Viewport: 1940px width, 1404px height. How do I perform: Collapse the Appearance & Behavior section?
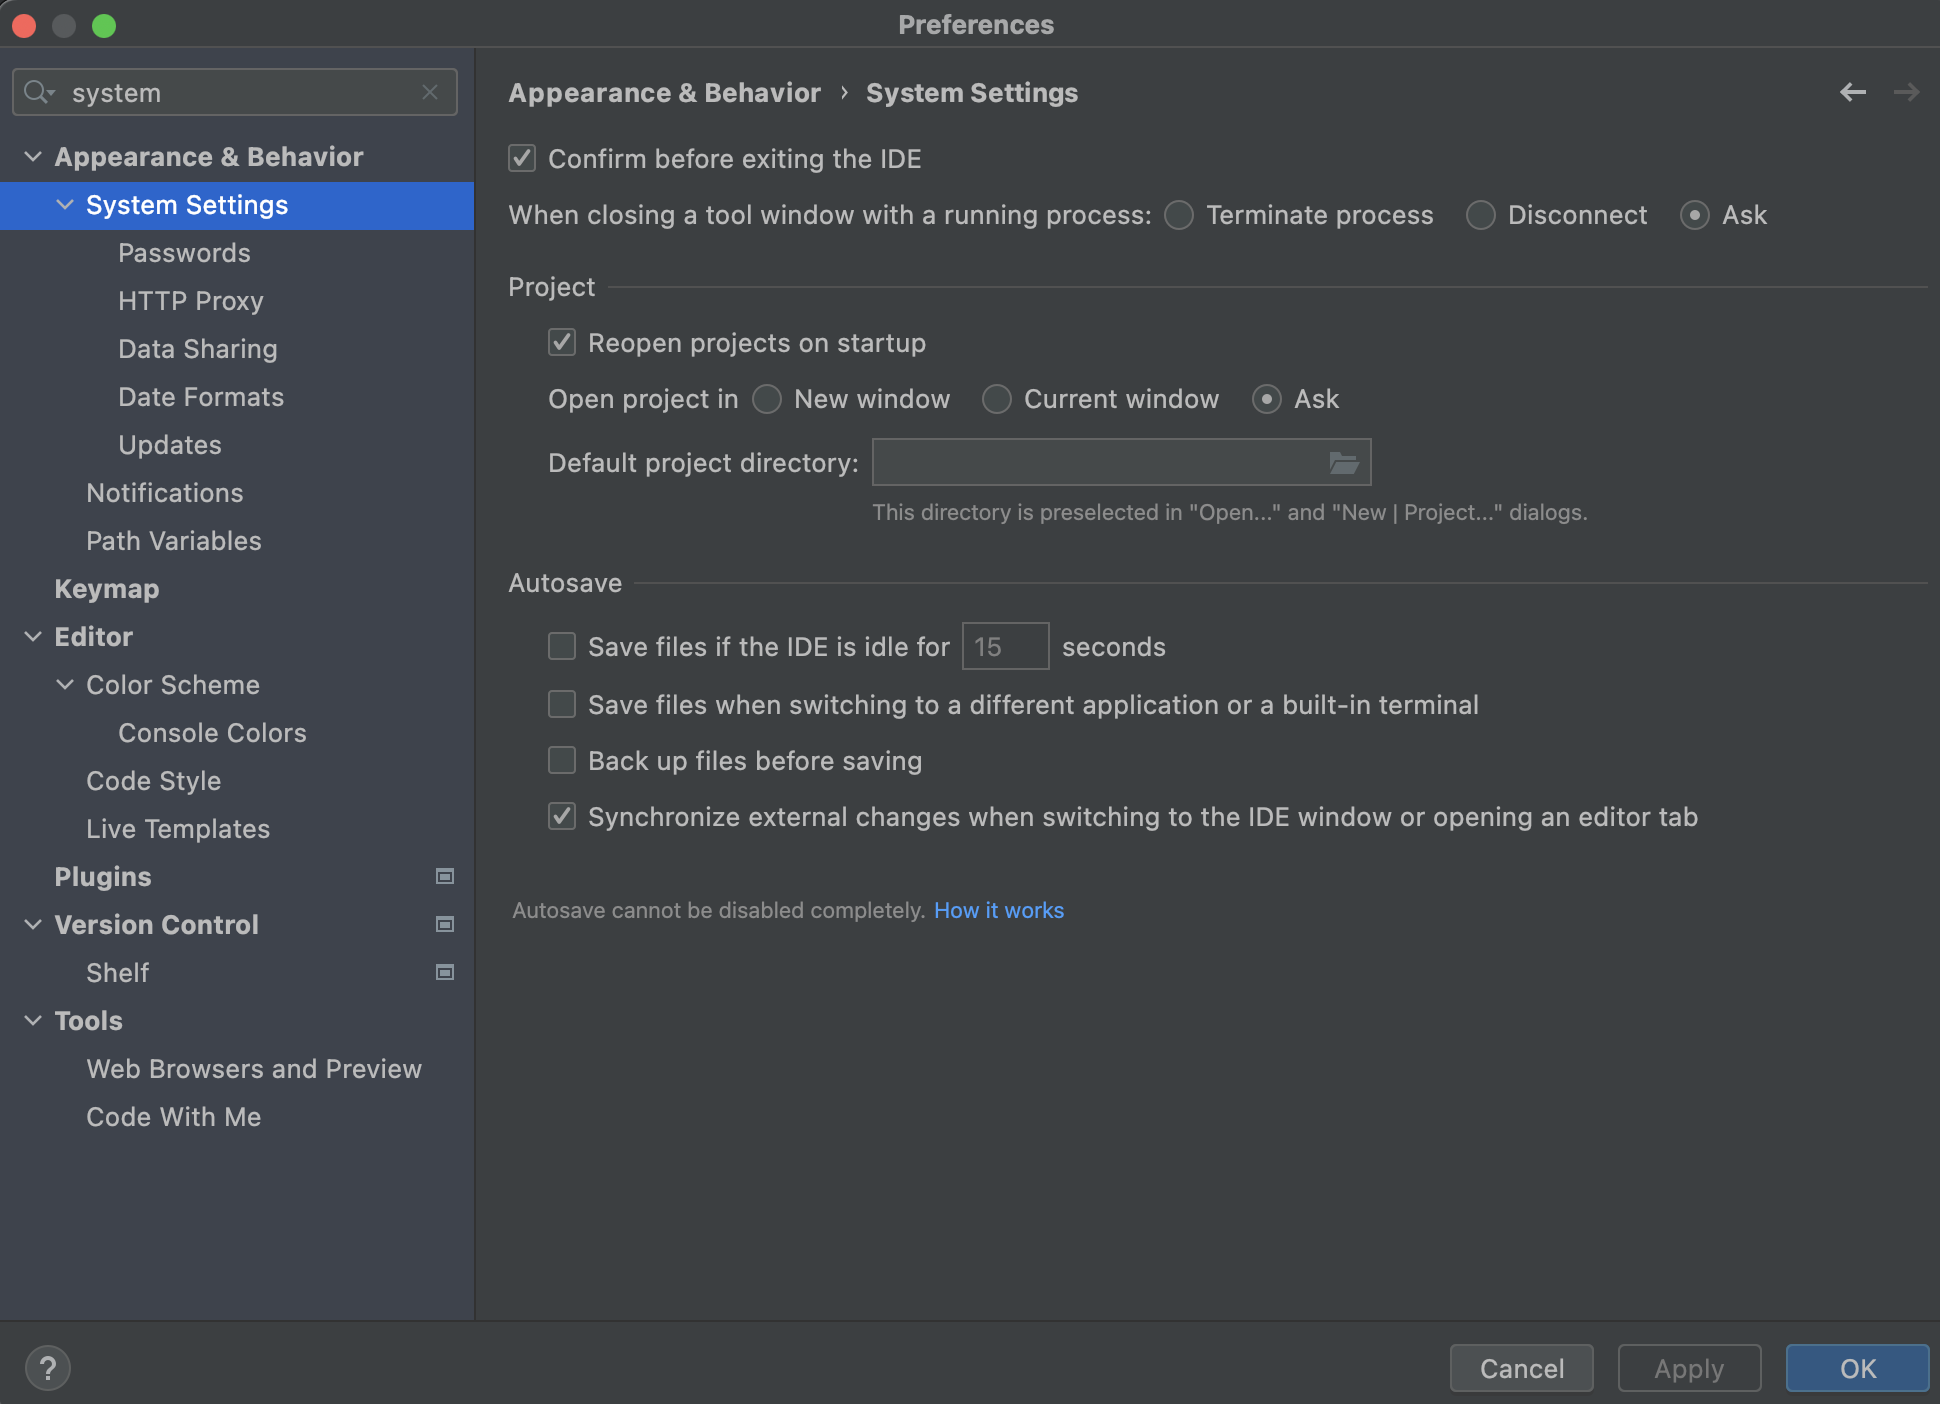[x=33, y=157]
